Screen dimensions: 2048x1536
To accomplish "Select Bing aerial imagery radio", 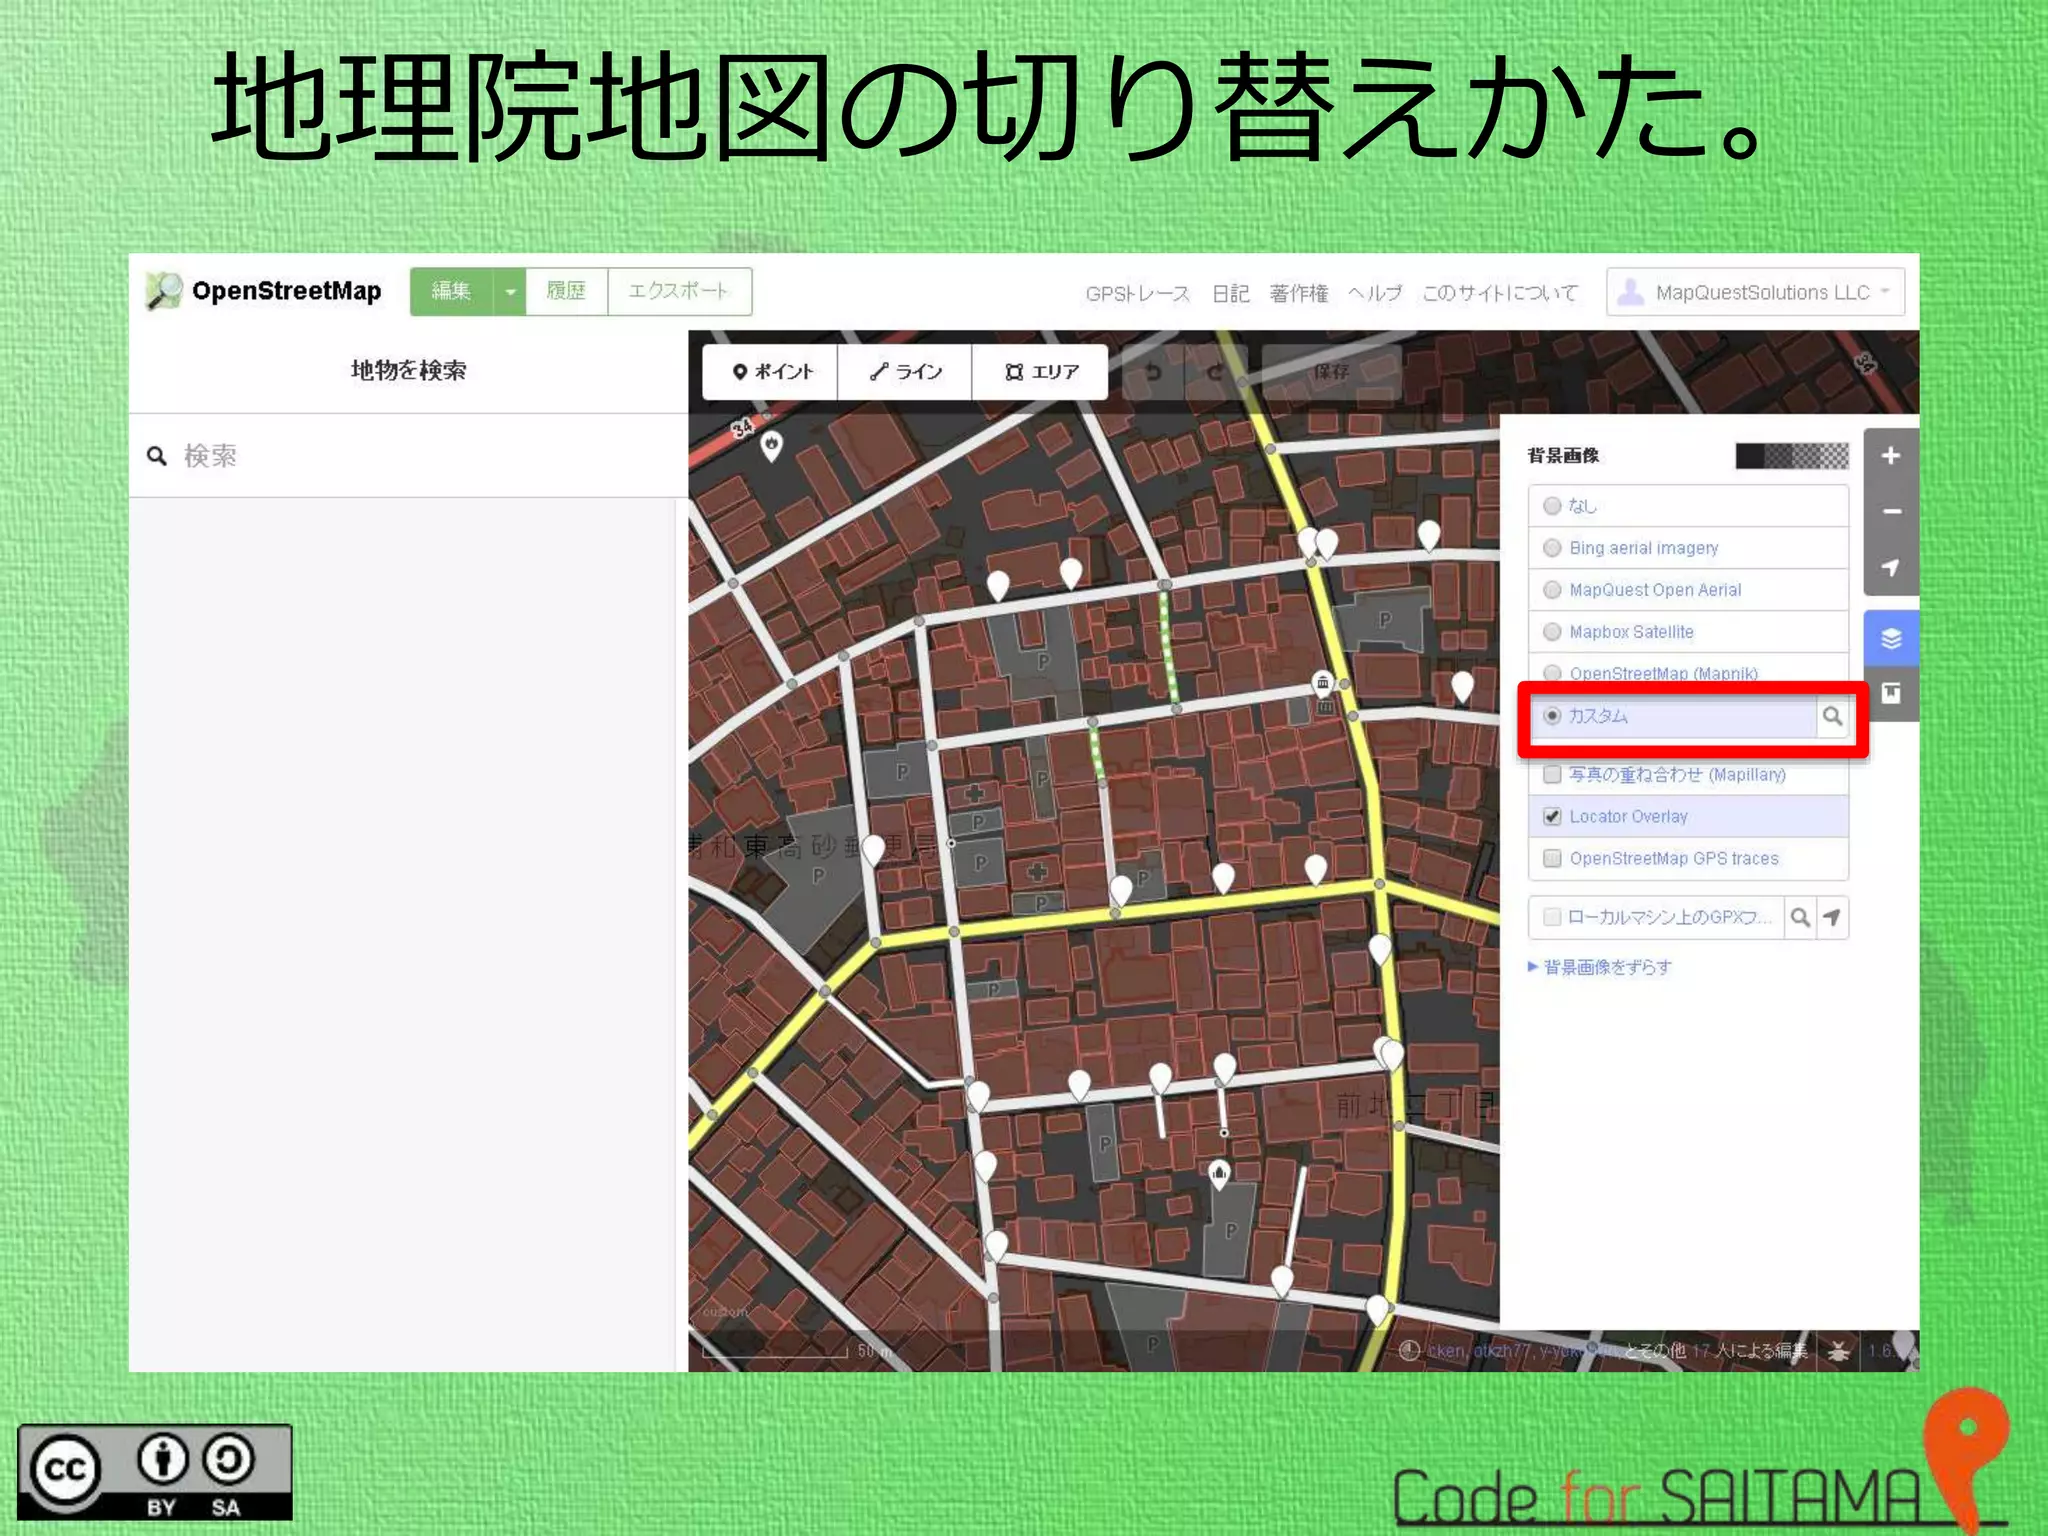I will tap(1552, 548).
